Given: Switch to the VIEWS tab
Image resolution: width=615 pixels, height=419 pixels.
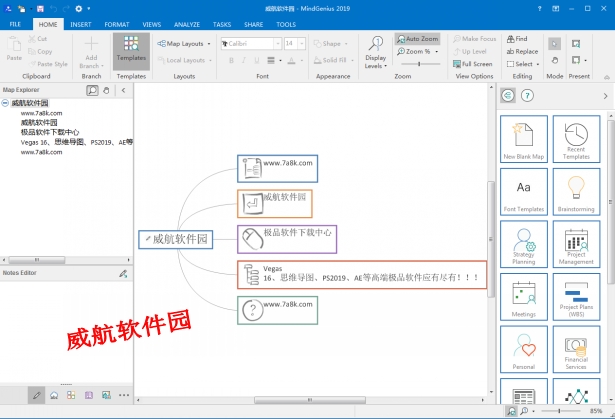Looking at the screenshot, I should pyautogui.click(x=152, y=24).
